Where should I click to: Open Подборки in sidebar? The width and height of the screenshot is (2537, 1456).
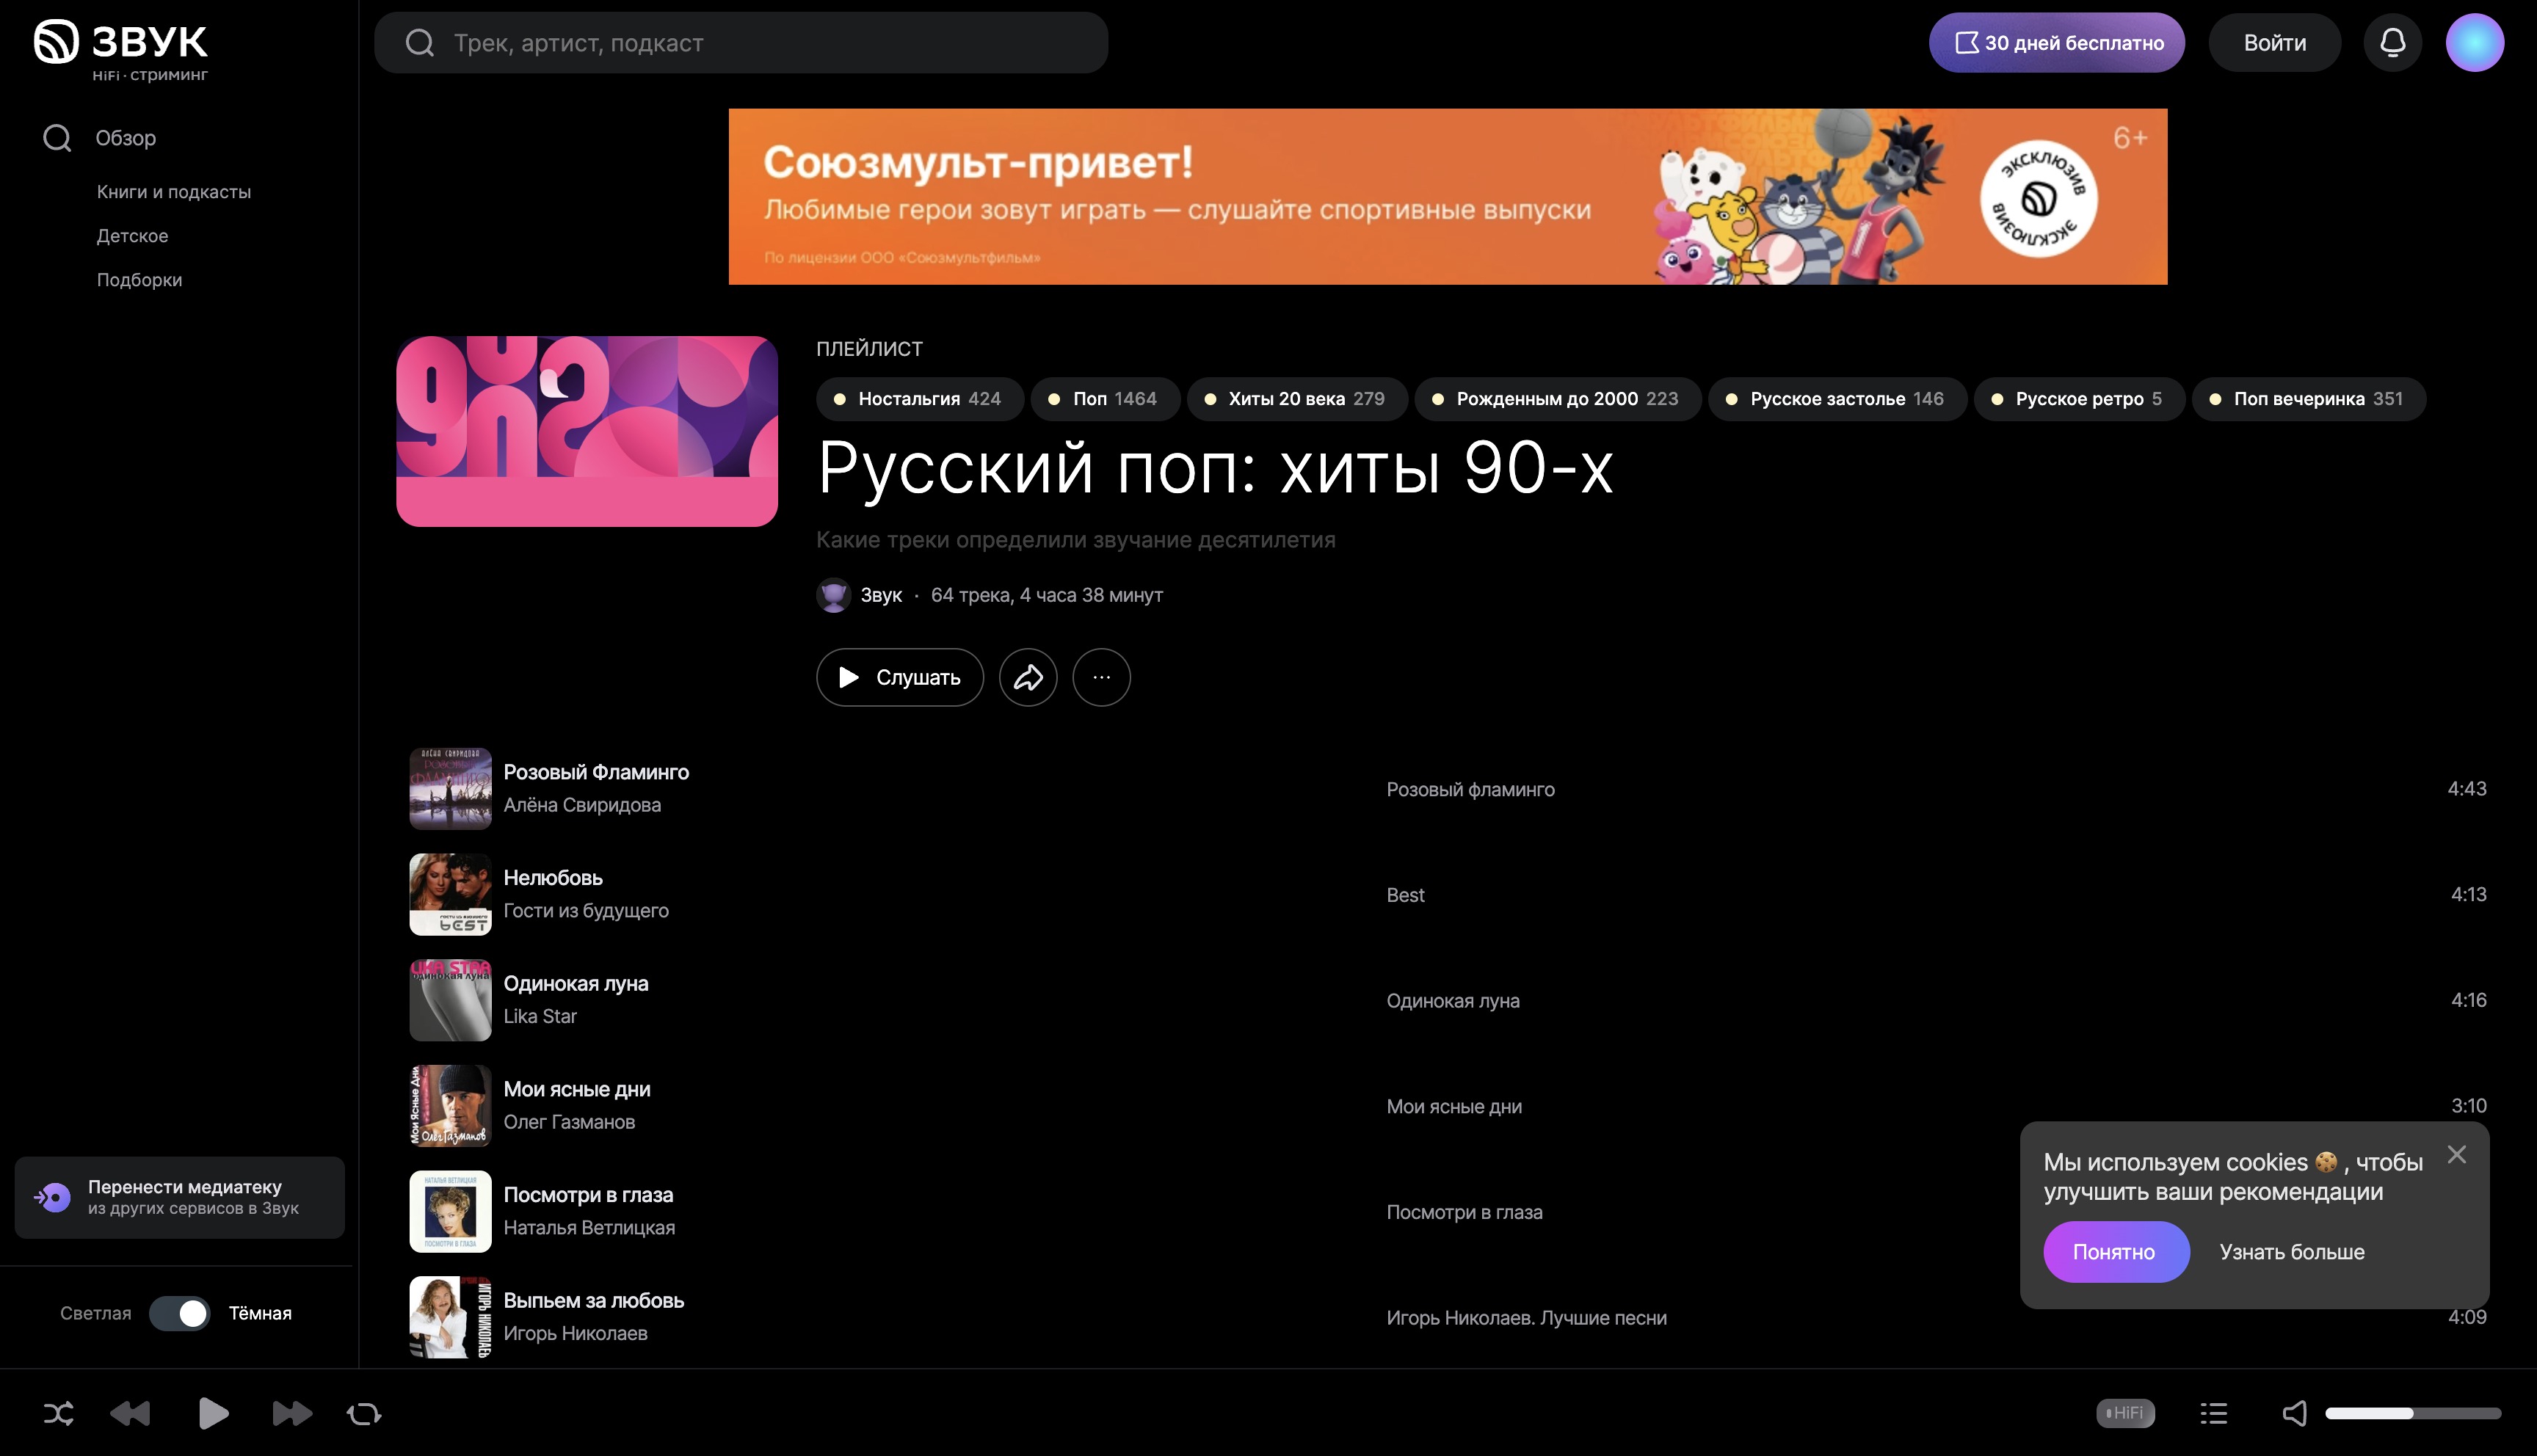coord(139,280)
